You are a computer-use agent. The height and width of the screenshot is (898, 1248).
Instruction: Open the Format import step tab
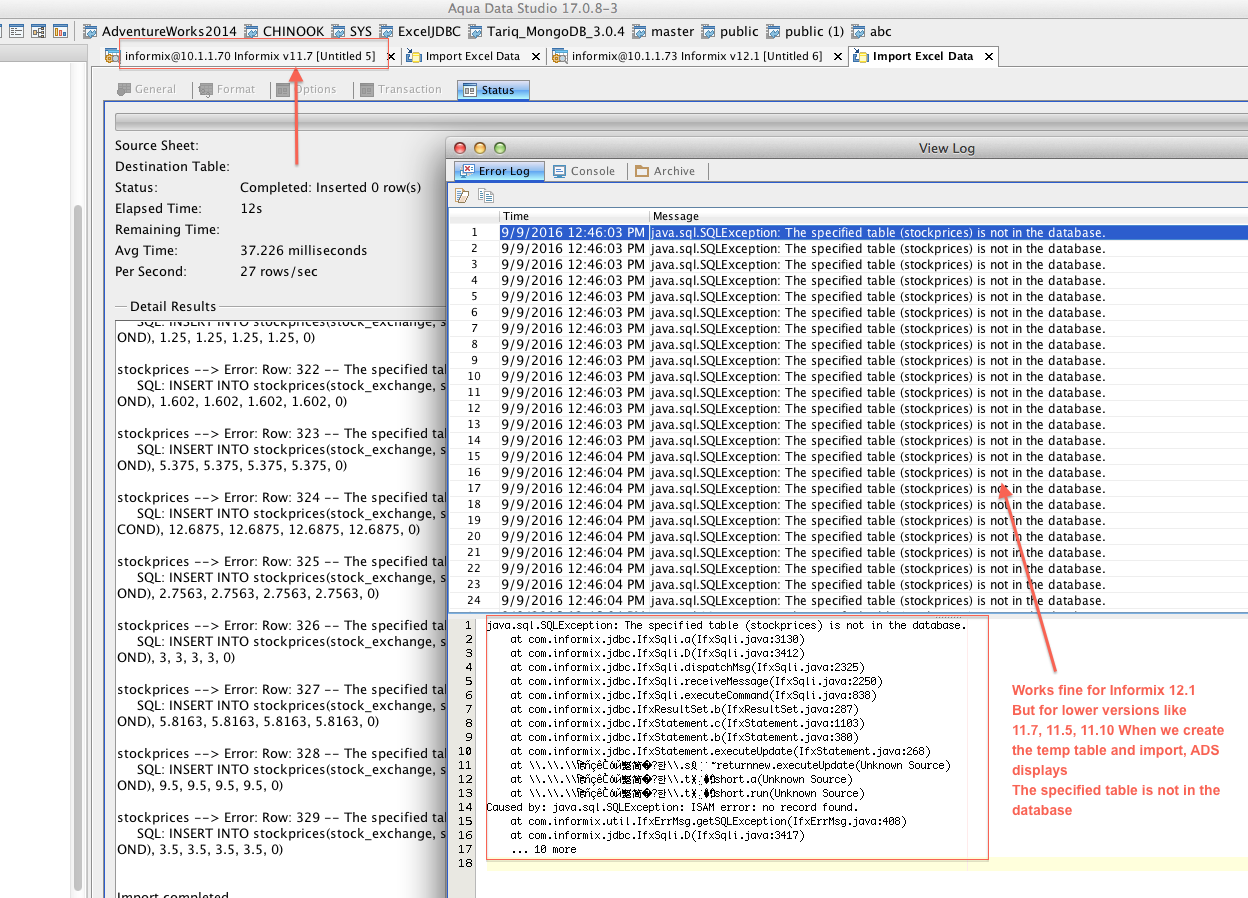(227, 89)
